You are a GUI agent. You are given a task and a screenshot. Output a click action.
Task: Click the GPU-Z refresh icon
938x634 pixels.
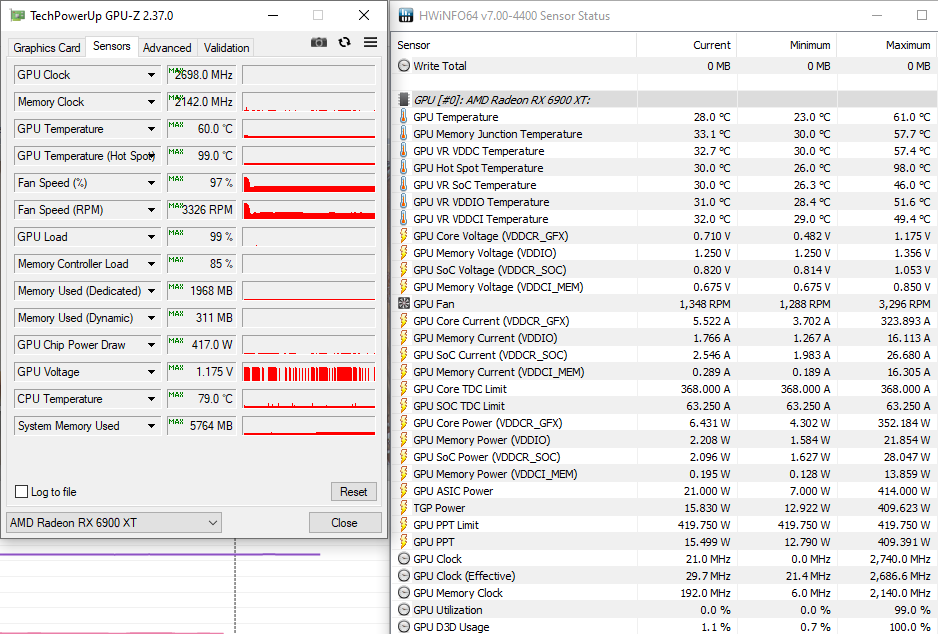point(344,42)
